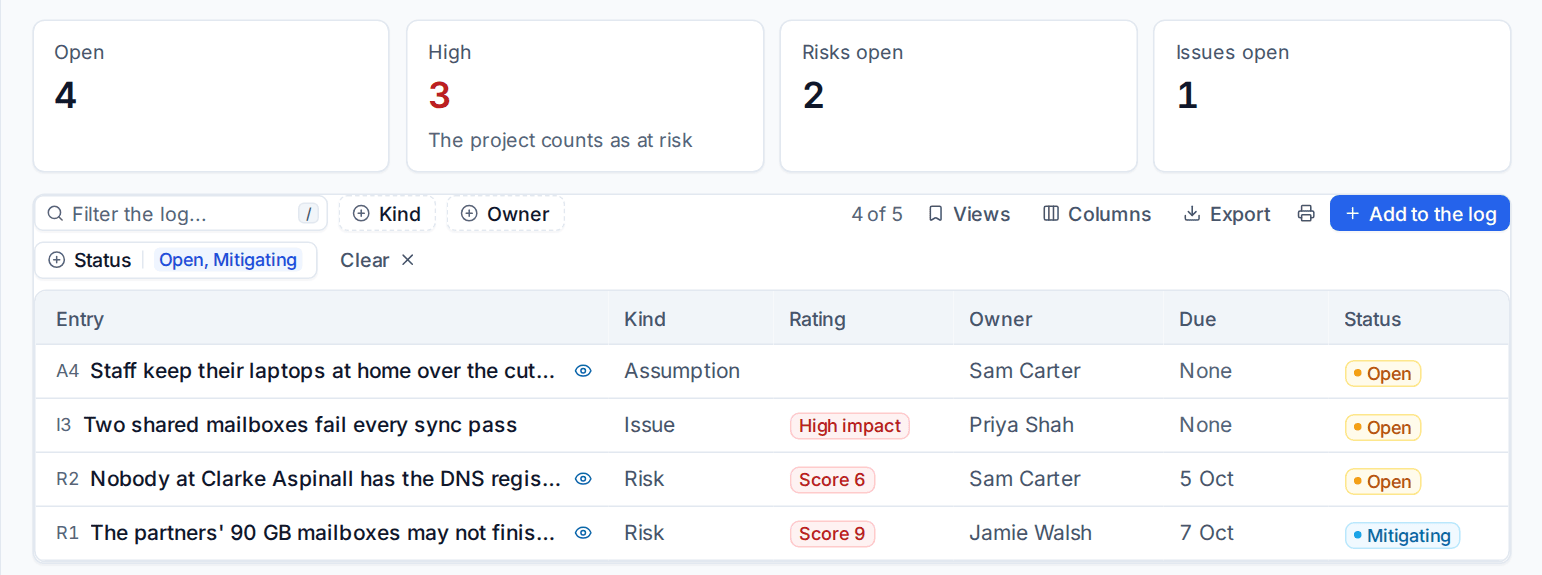Click owner Priya Shah in row I3
This screenshot has width=1542, height=575.
(1021, 425)
